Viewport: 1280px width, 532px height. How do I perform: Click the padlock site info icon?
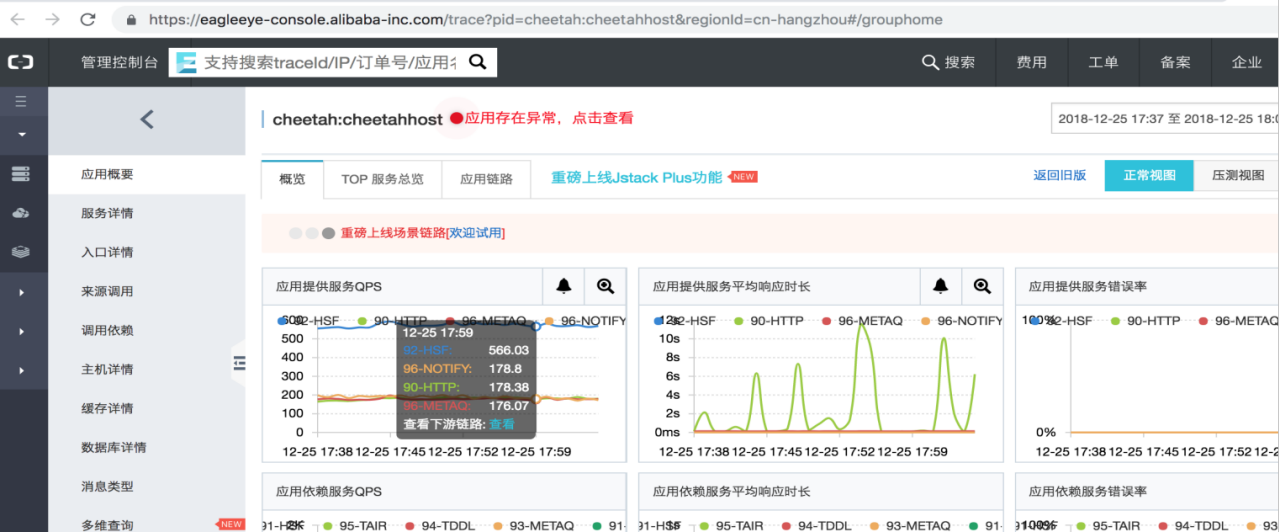[132, 19]
